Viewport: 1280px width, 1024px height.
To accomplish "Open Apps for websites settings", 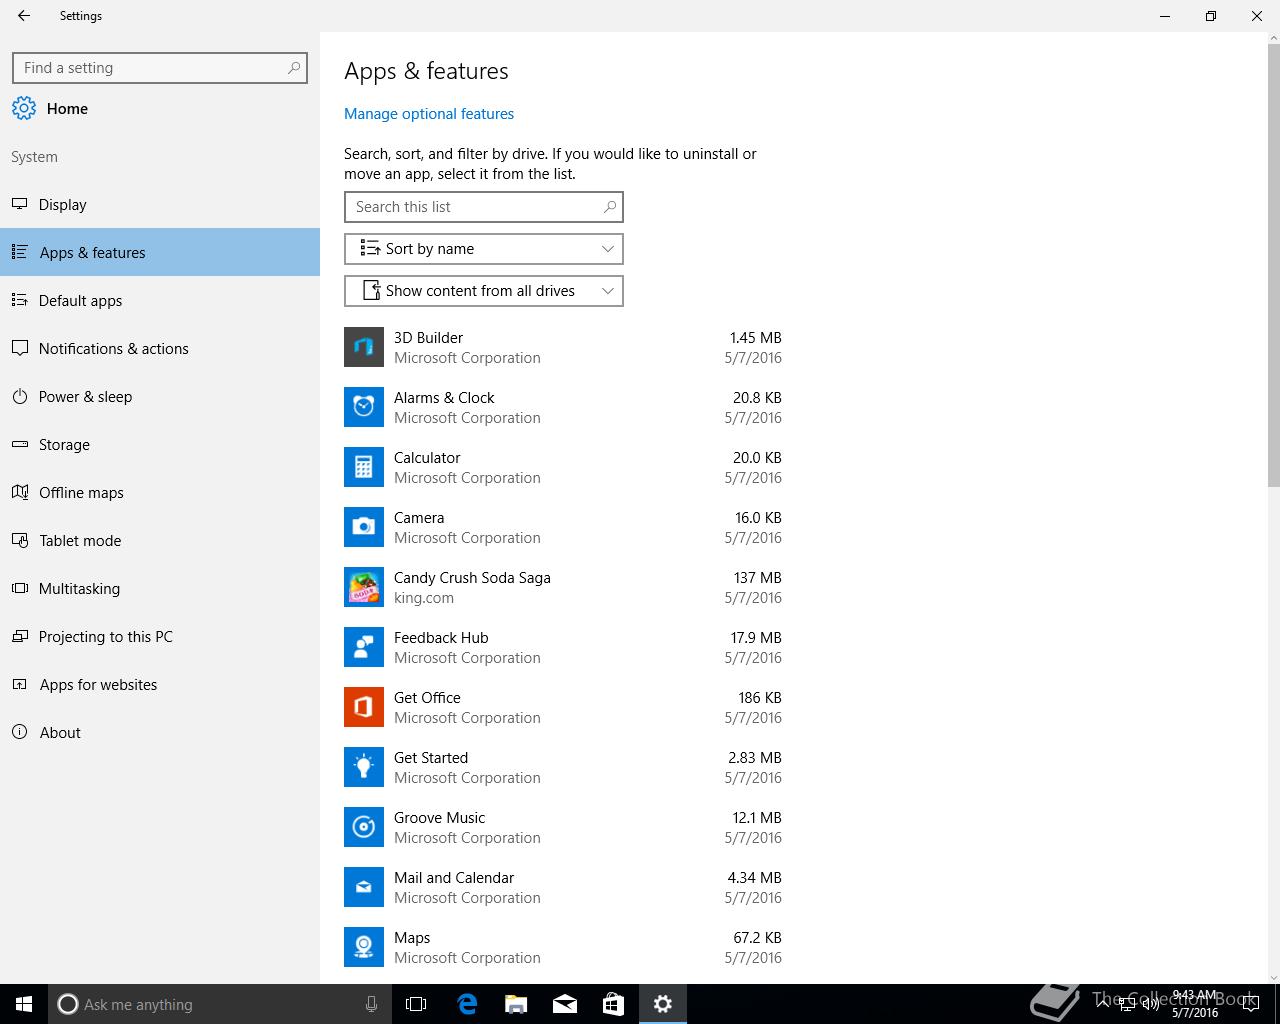I will [x=160, y=685].
